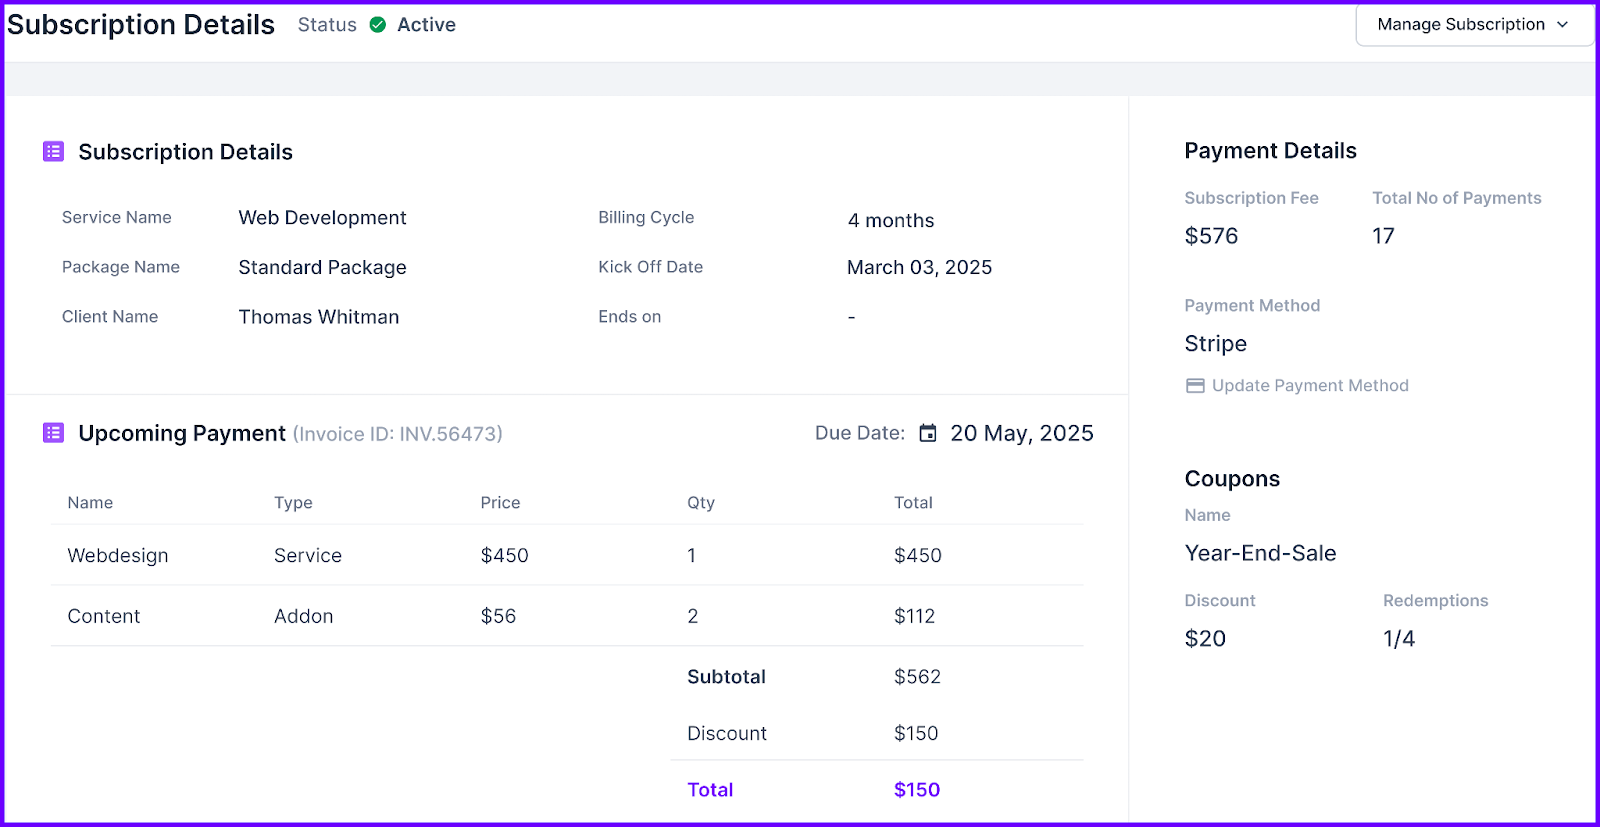1600x827 pixels.
Task: Click the Thomas Whitman client name
Action: pyautogui.click(x=319, y=317)
